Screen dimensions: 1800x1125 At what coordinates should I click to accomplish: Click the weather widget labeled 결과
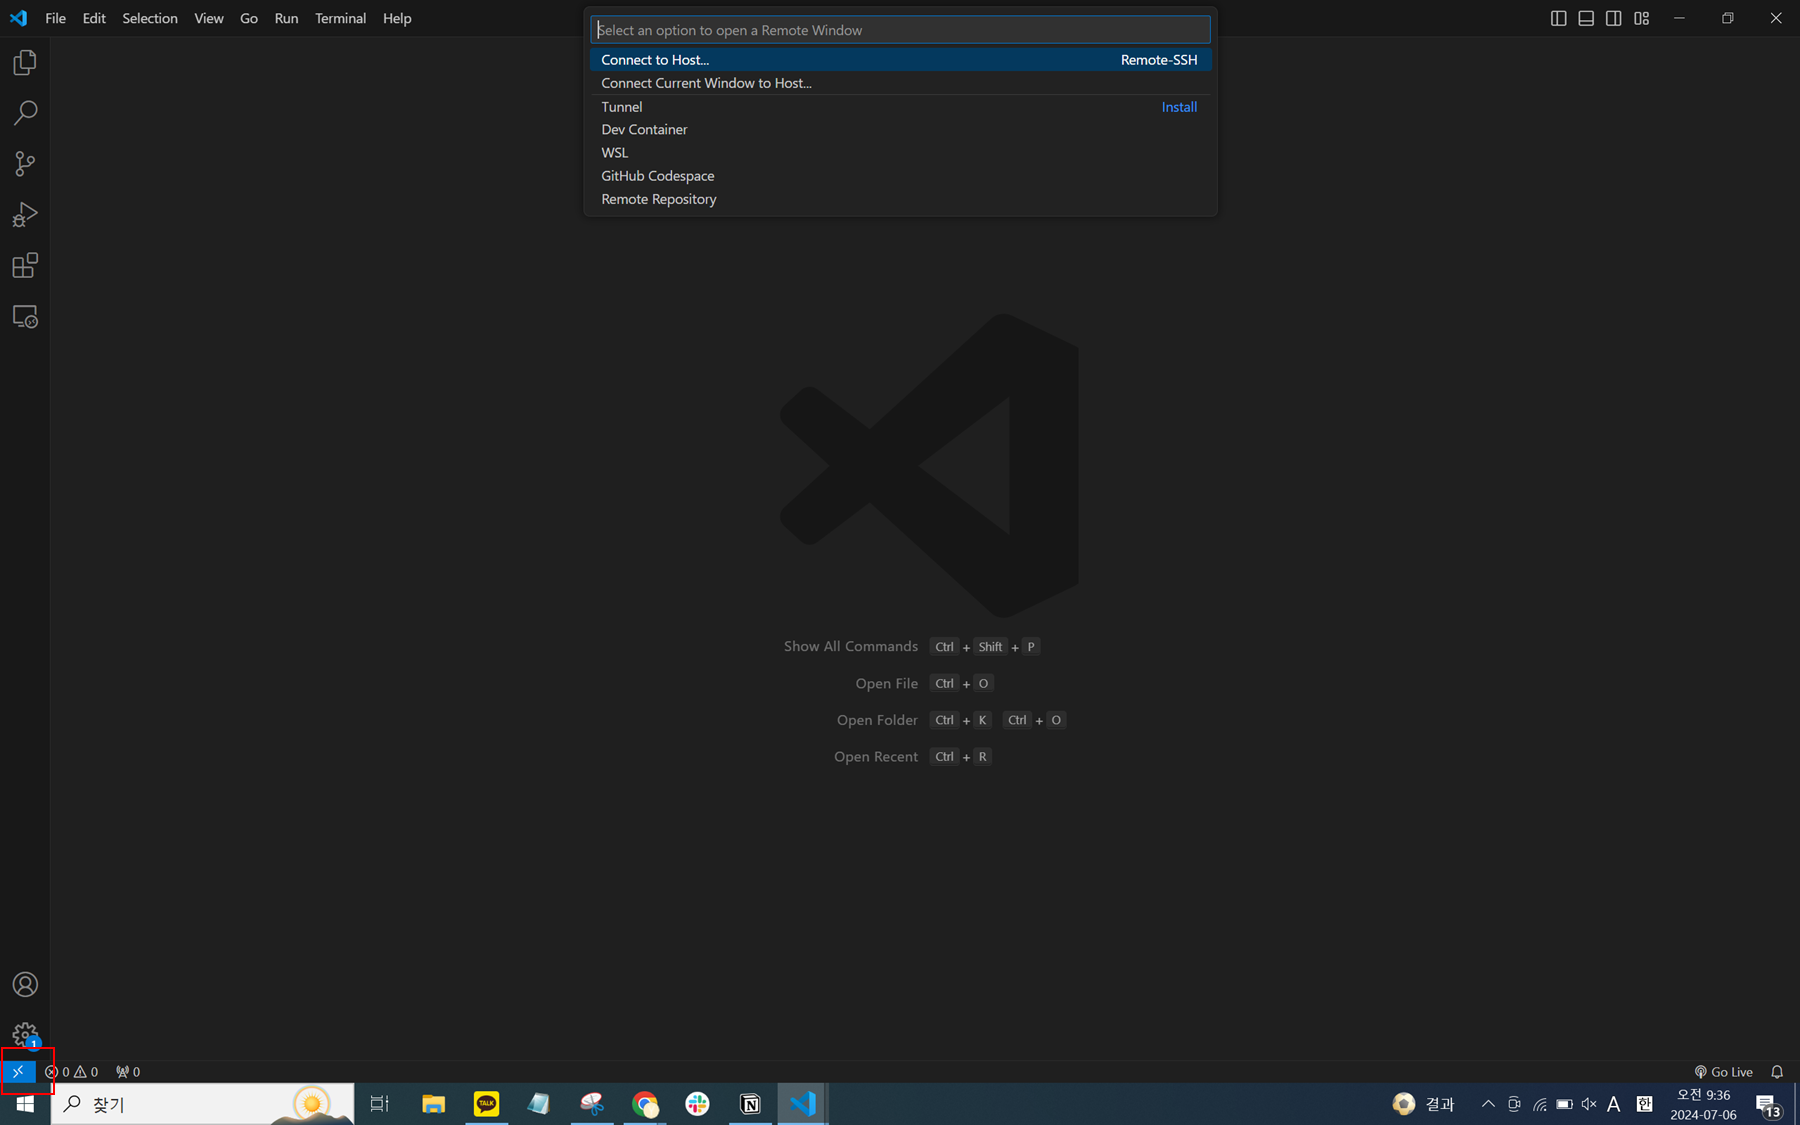pyautogui.click(x=1423, y=1104)
